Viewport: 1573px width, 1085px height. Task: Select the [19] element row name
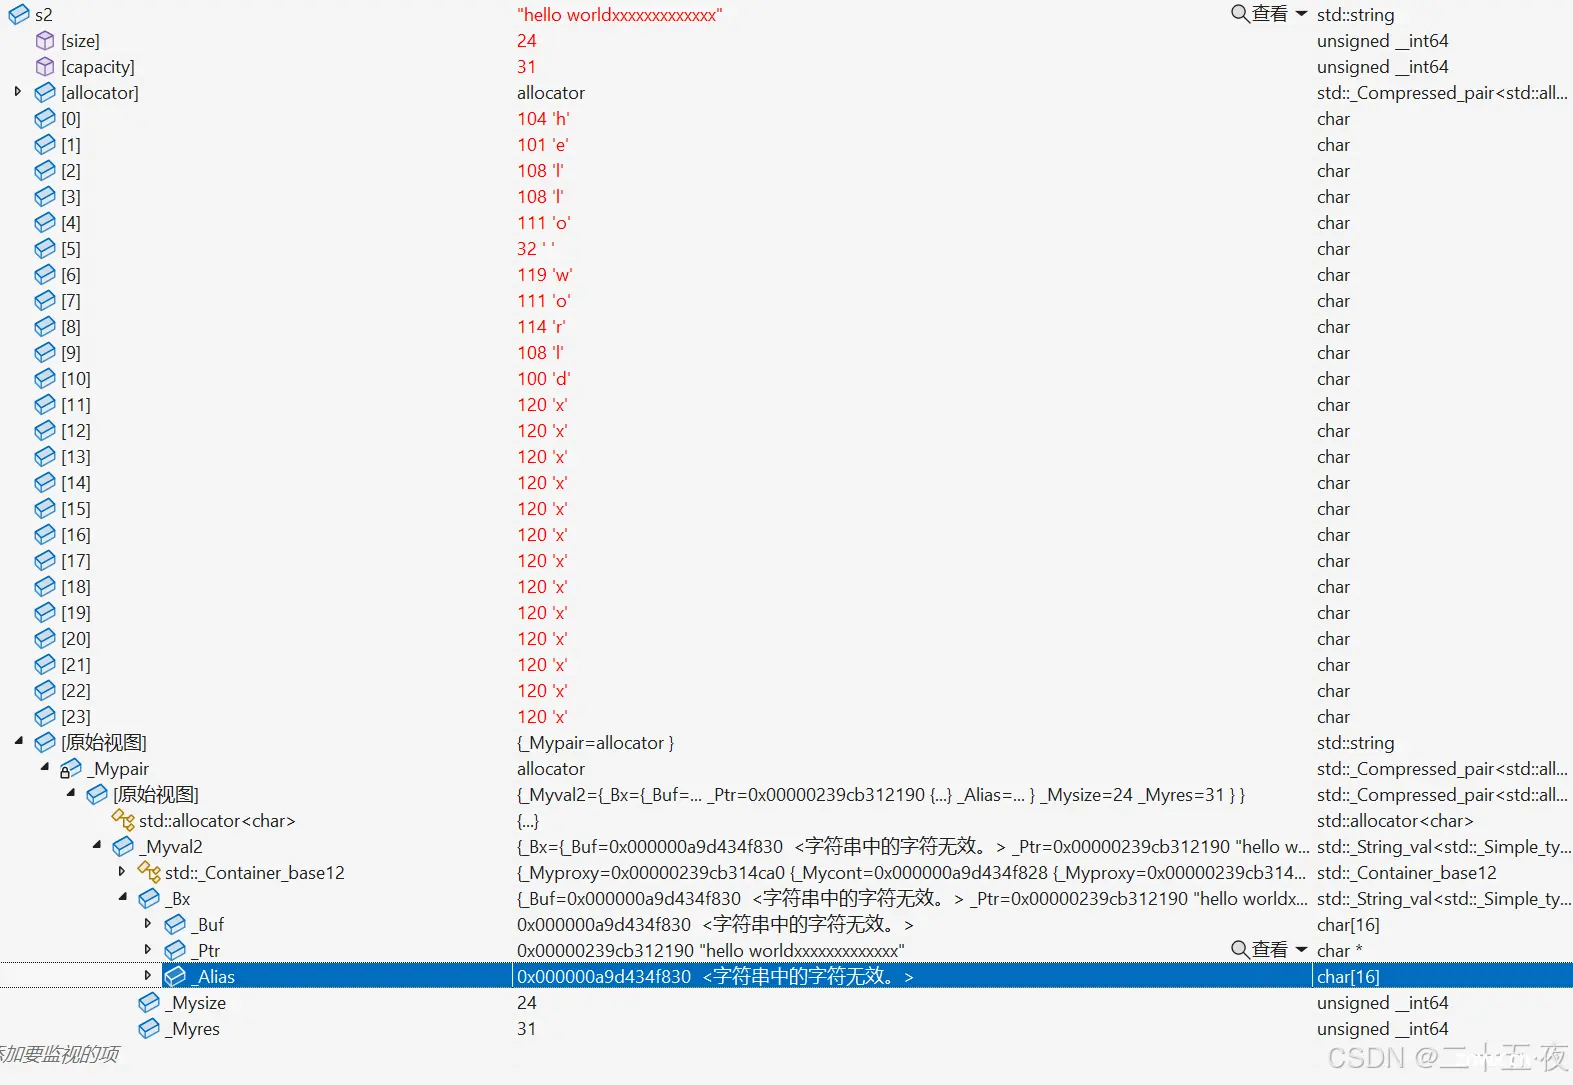point(76,613)
